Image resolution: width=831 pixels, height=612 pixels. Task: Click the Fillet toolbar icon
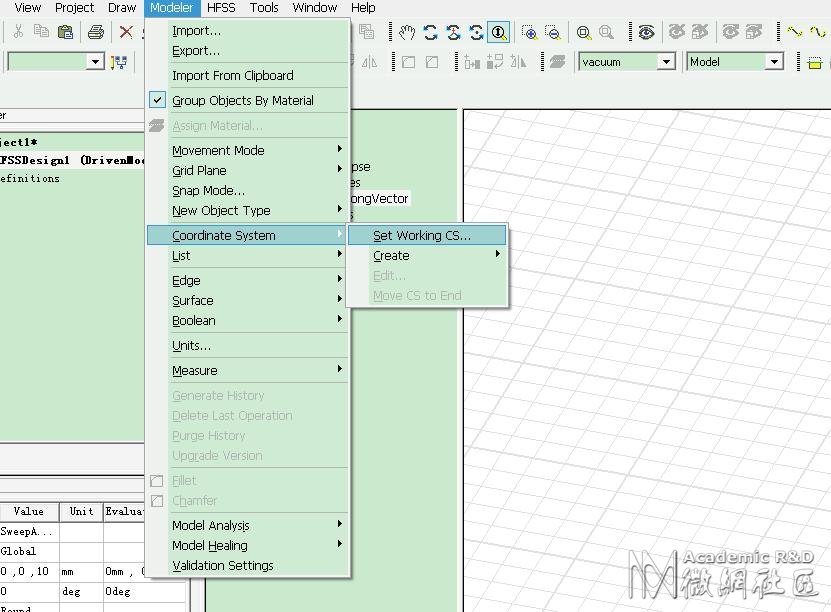[x=408, y=63]
